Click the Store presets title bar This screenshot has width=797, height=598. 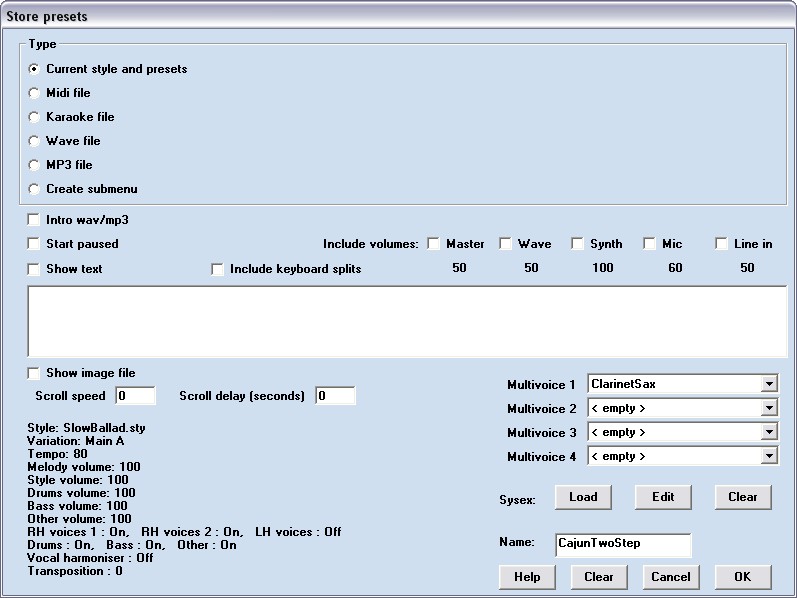pos(398,16)
